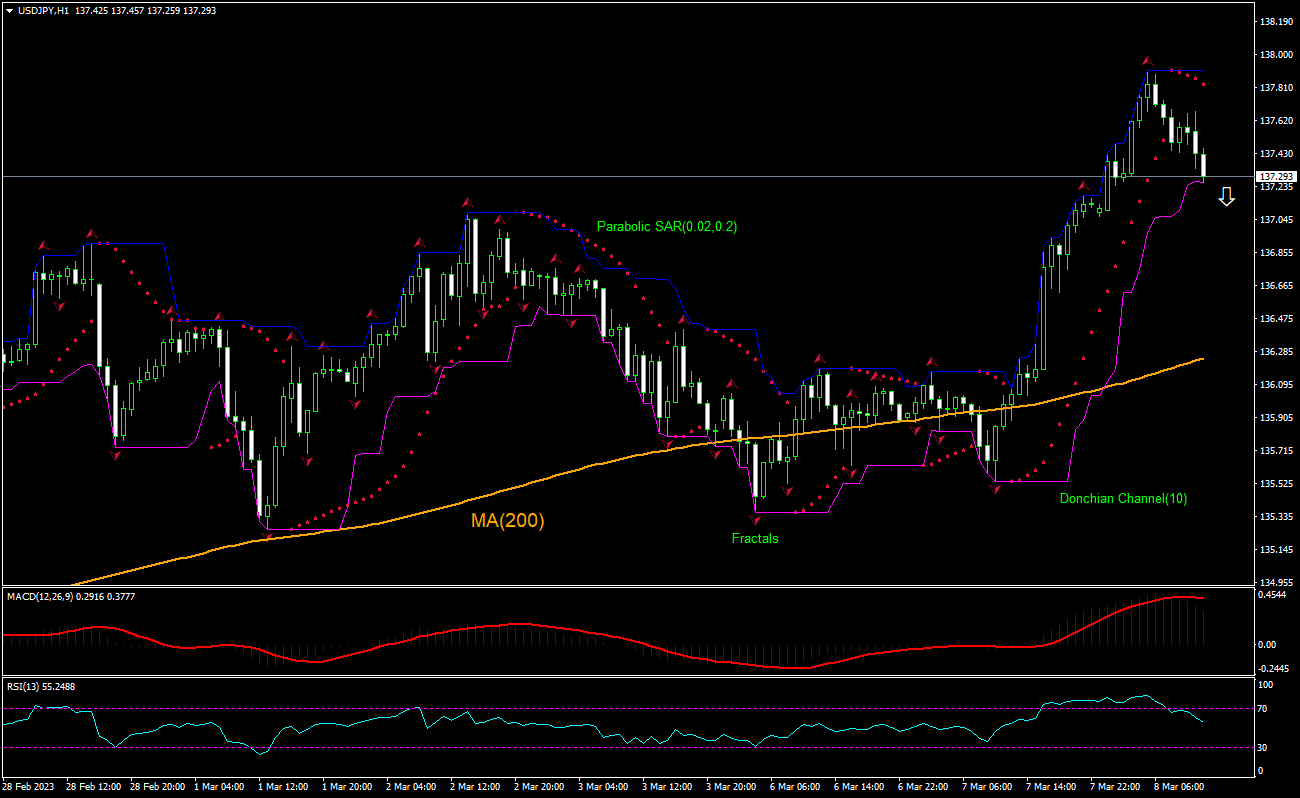Select the RSI(13) 55.2488 indicator title
This screenshot has width=1300, height=798.
pyautogui.click(x=41, y=687)
